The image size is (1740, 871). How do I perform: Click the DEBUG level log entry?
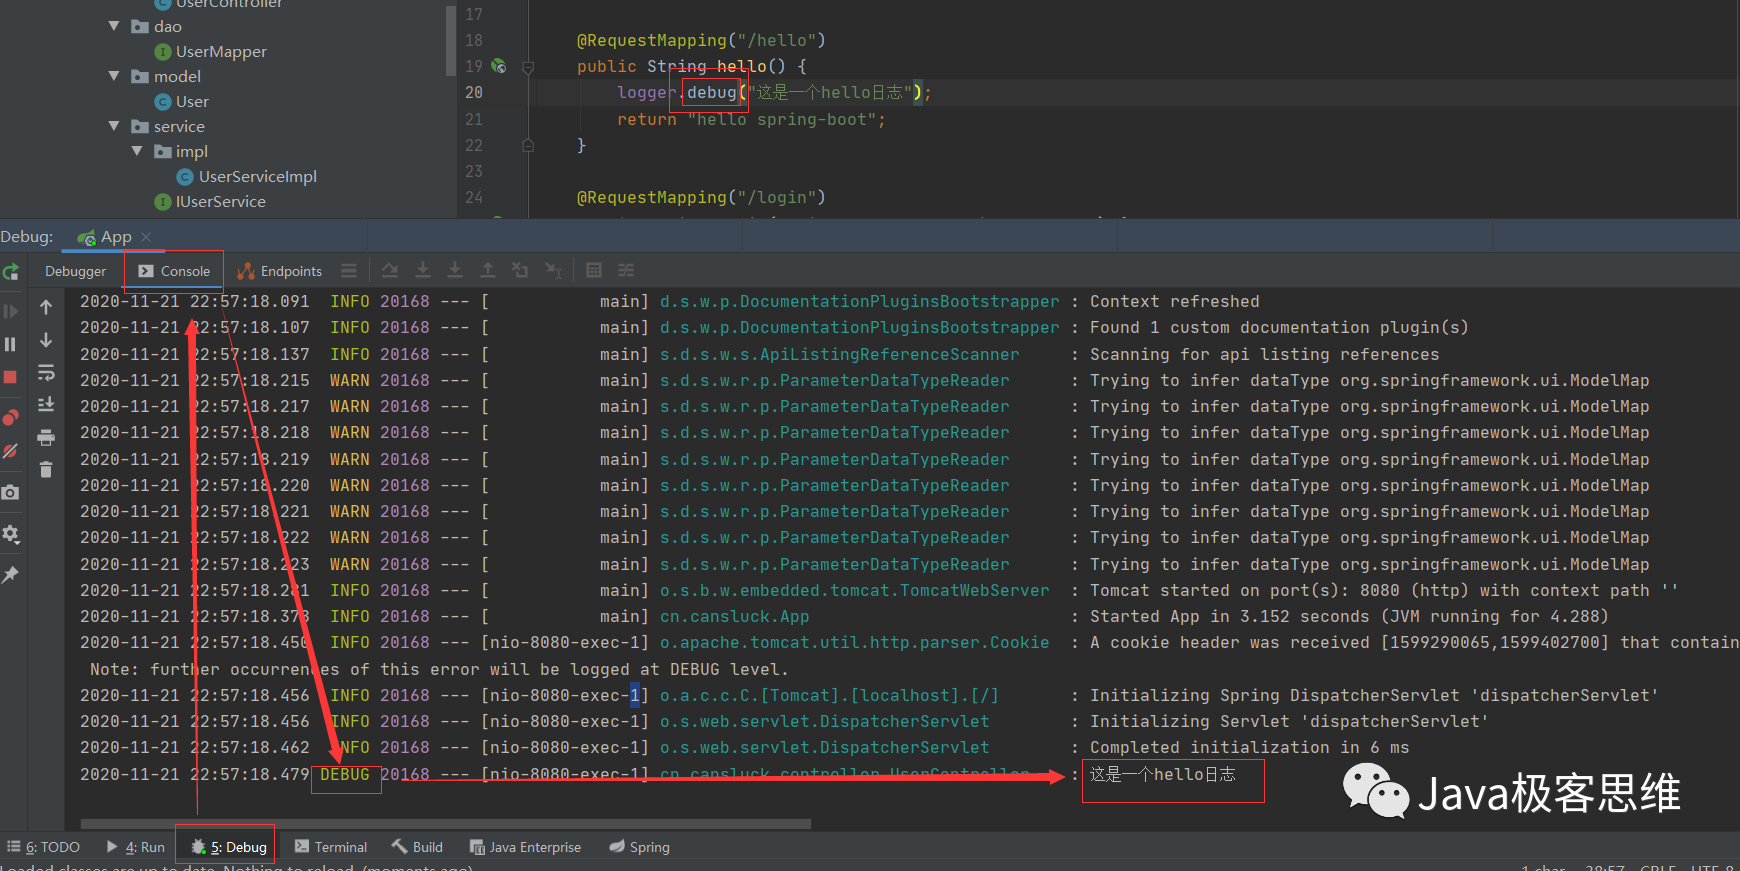point(345,774)
